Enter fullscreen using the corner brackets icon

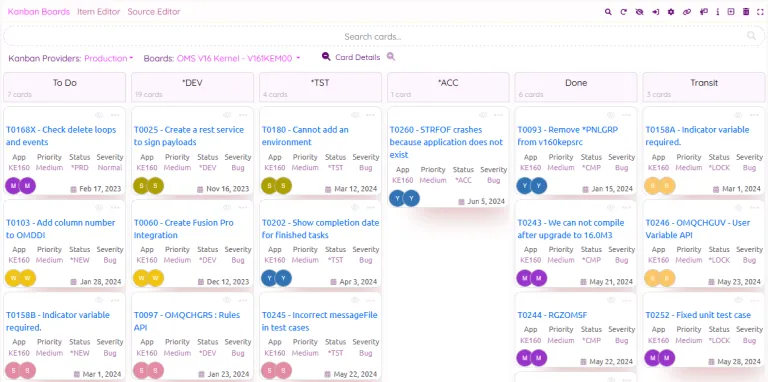(x=760, y=12)
